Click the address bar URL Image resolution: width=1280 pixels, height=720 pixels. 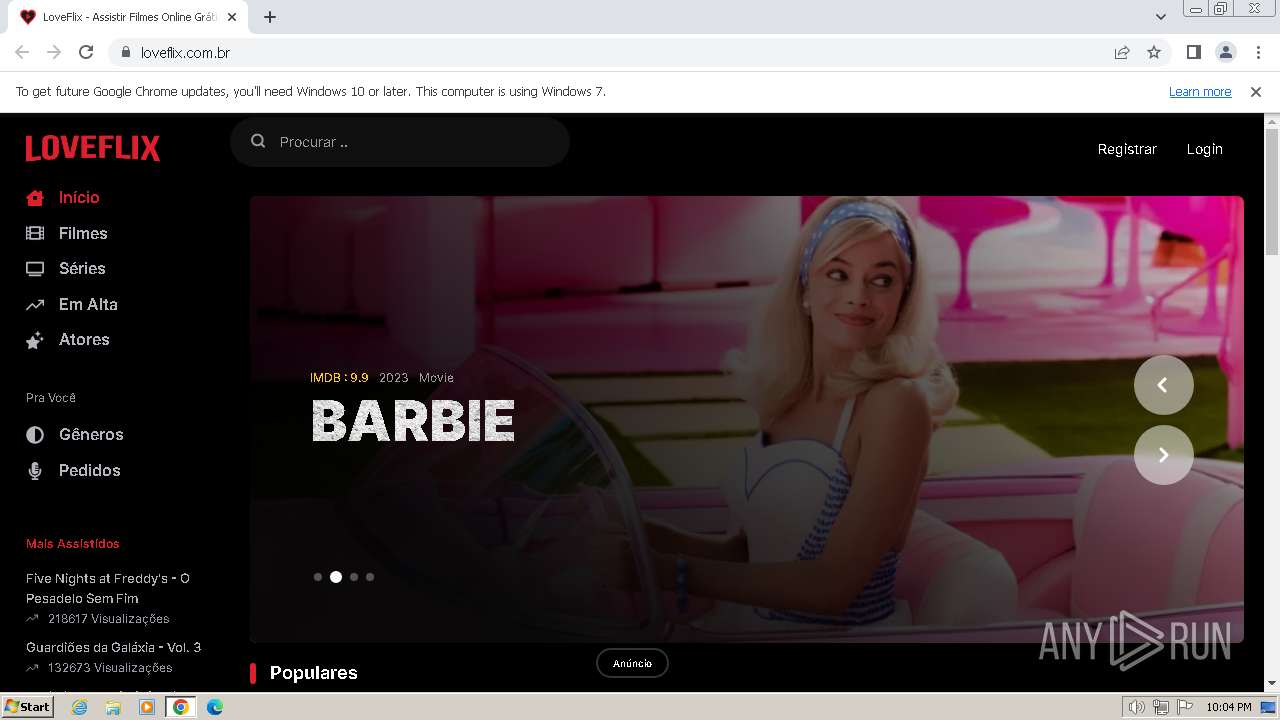coord(186,52)
